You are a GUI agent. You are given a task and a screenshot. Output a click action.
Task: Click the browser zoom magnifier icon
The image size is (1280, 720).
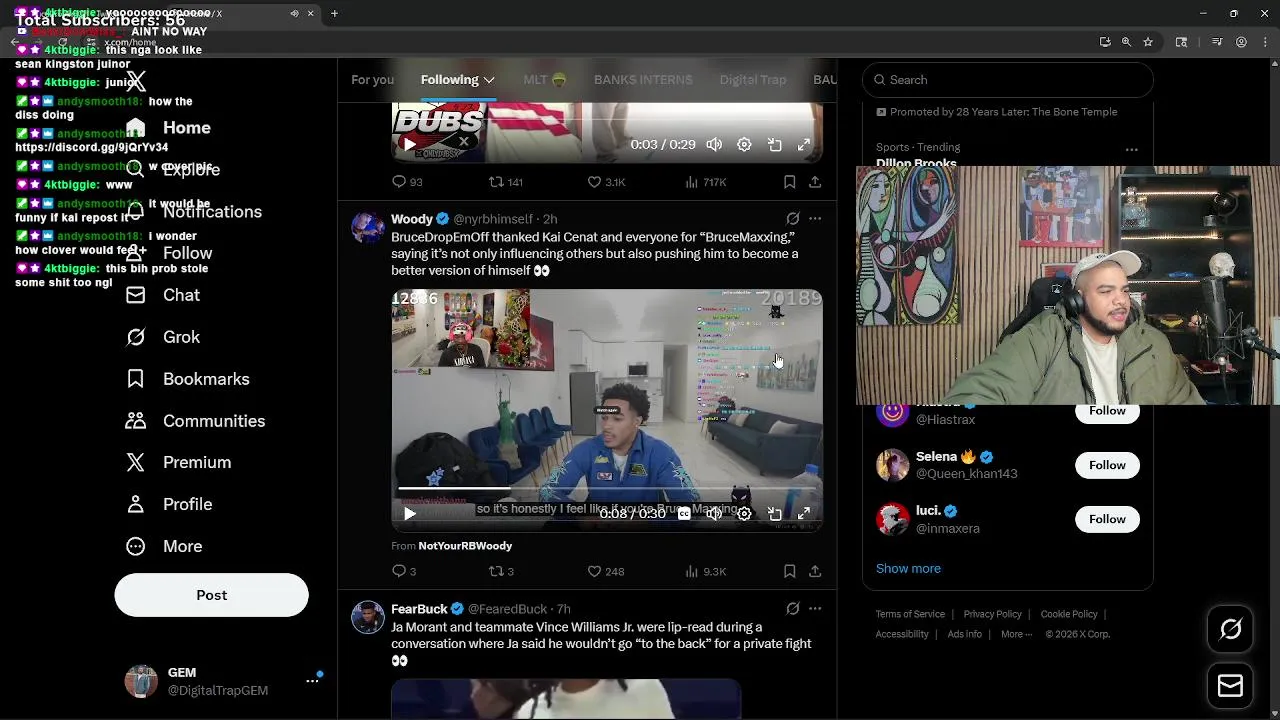tap(1126, 42)
